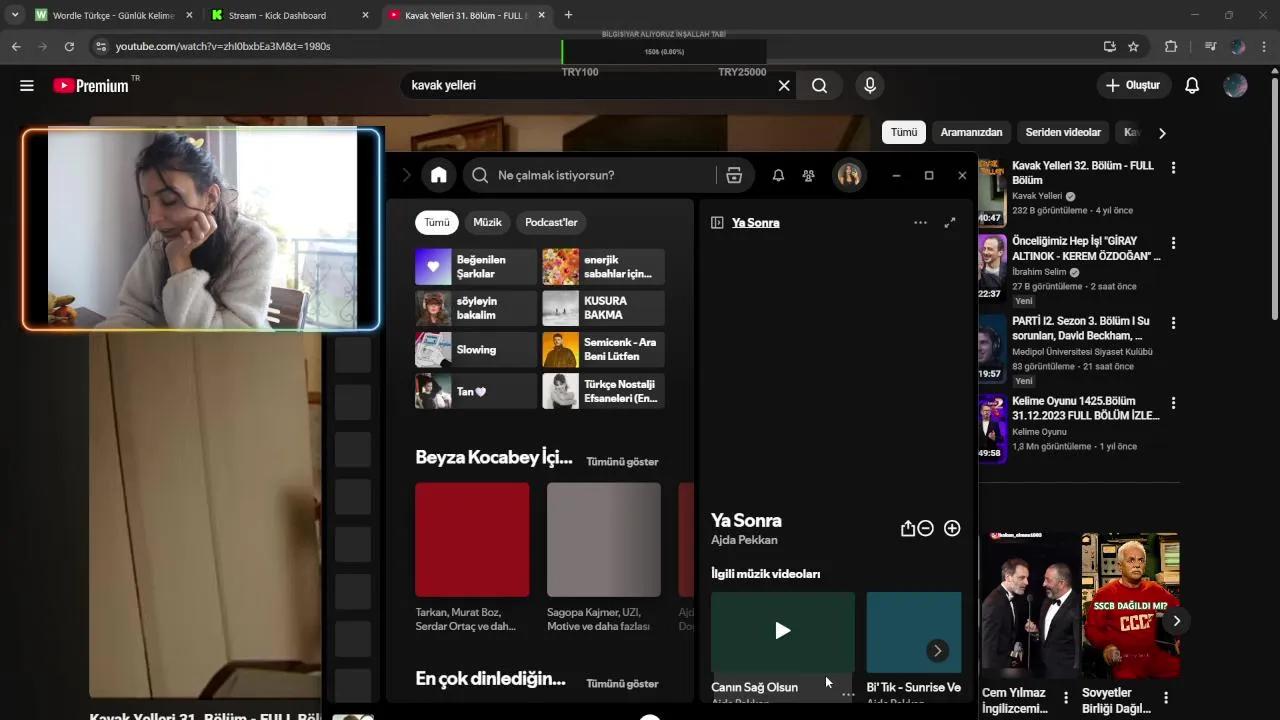Expand Now Playing panel to fullscreen
This screenshot has height=720, width=1280.
tap(950, 222)
